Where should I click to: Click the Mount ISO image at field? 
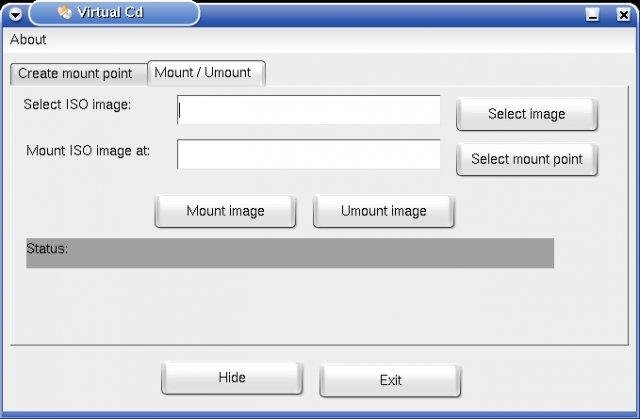point(308,155)
